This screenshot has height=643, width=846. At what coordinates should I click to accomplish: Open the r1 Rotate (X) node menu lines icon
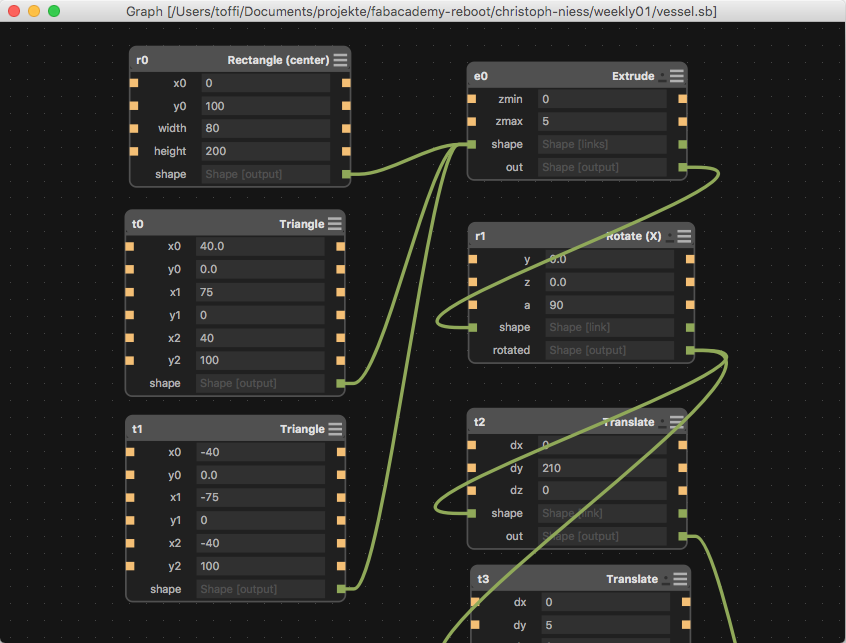[684, 236]
